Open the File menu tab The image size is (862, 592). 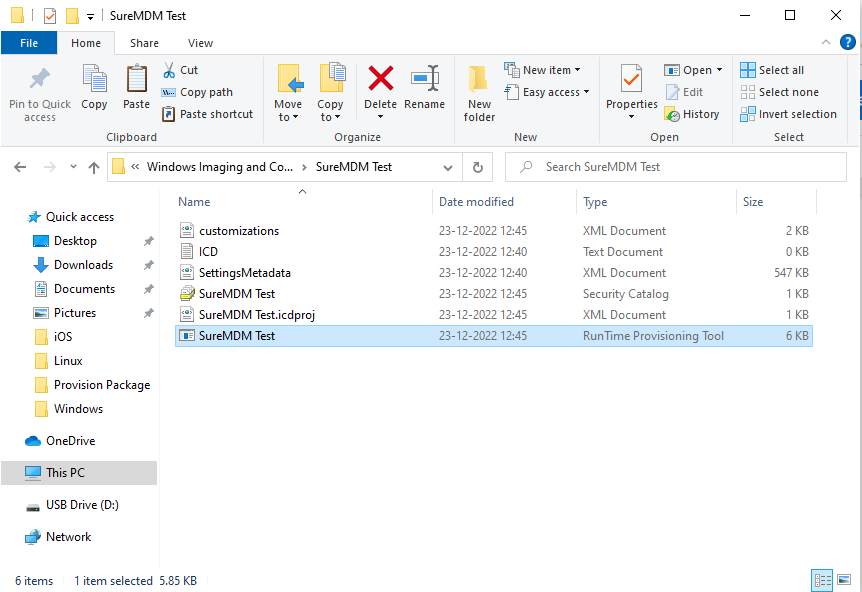pos(29,43)
